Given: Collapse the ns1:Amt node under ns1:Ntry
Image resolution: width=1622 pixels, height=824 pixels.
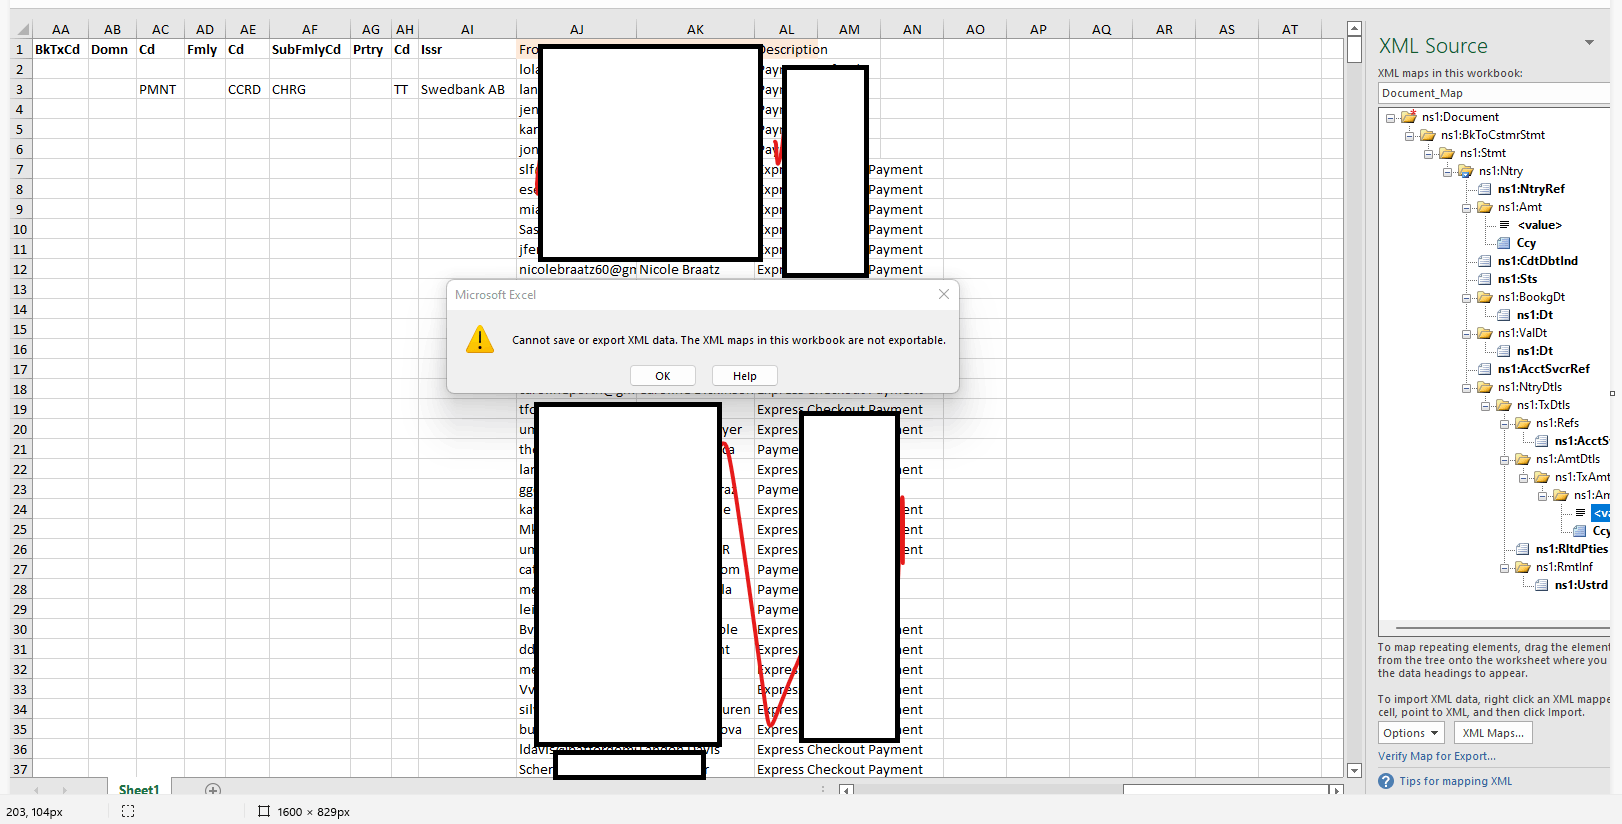Looking at the screenshot, I should coord(1467,208).
